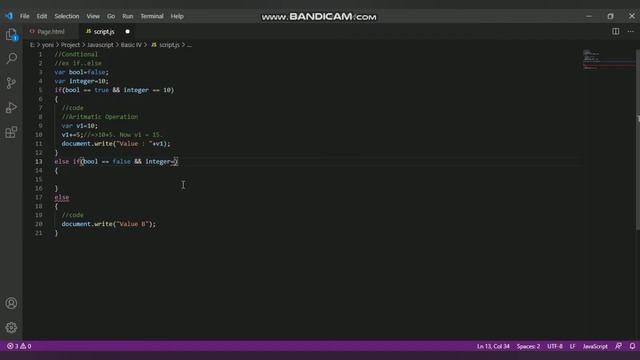640x360 pixels.
Task: Click the VS Code logo icon
Action: click(x=9, y=16)
